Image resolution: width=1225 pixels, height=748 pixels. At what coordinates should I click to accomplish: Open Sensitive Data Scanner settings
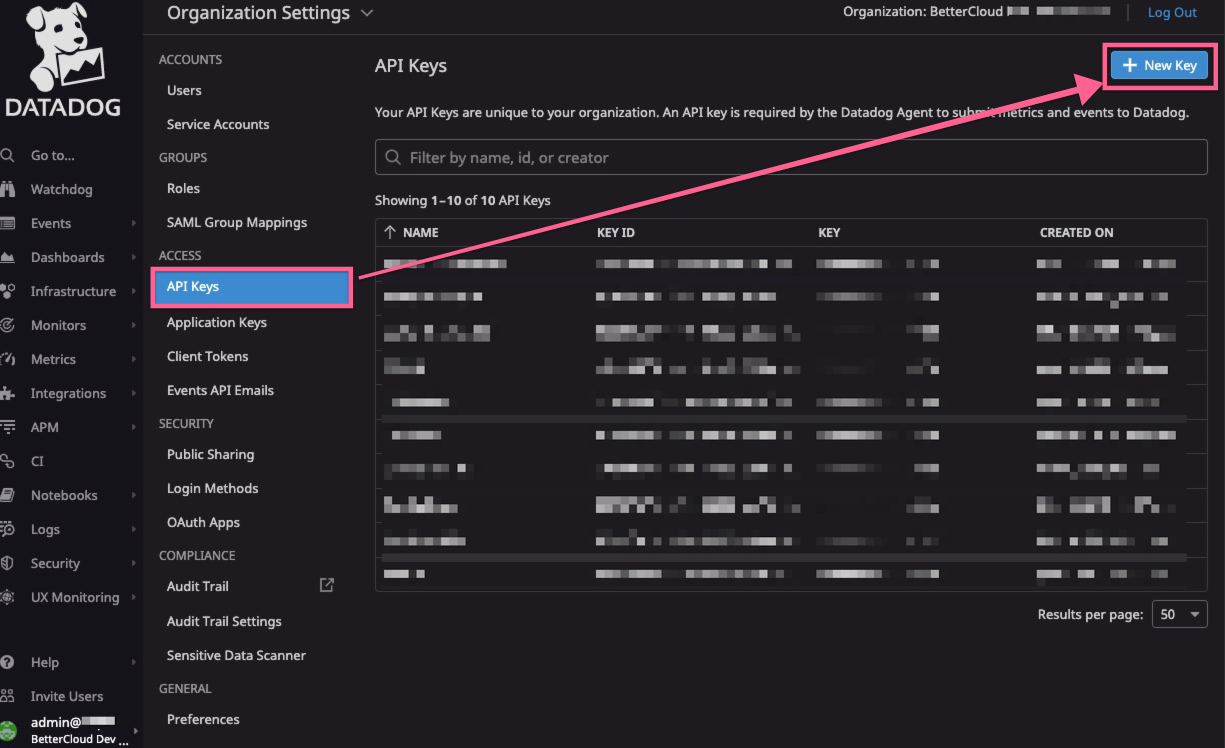click(236, 655)
